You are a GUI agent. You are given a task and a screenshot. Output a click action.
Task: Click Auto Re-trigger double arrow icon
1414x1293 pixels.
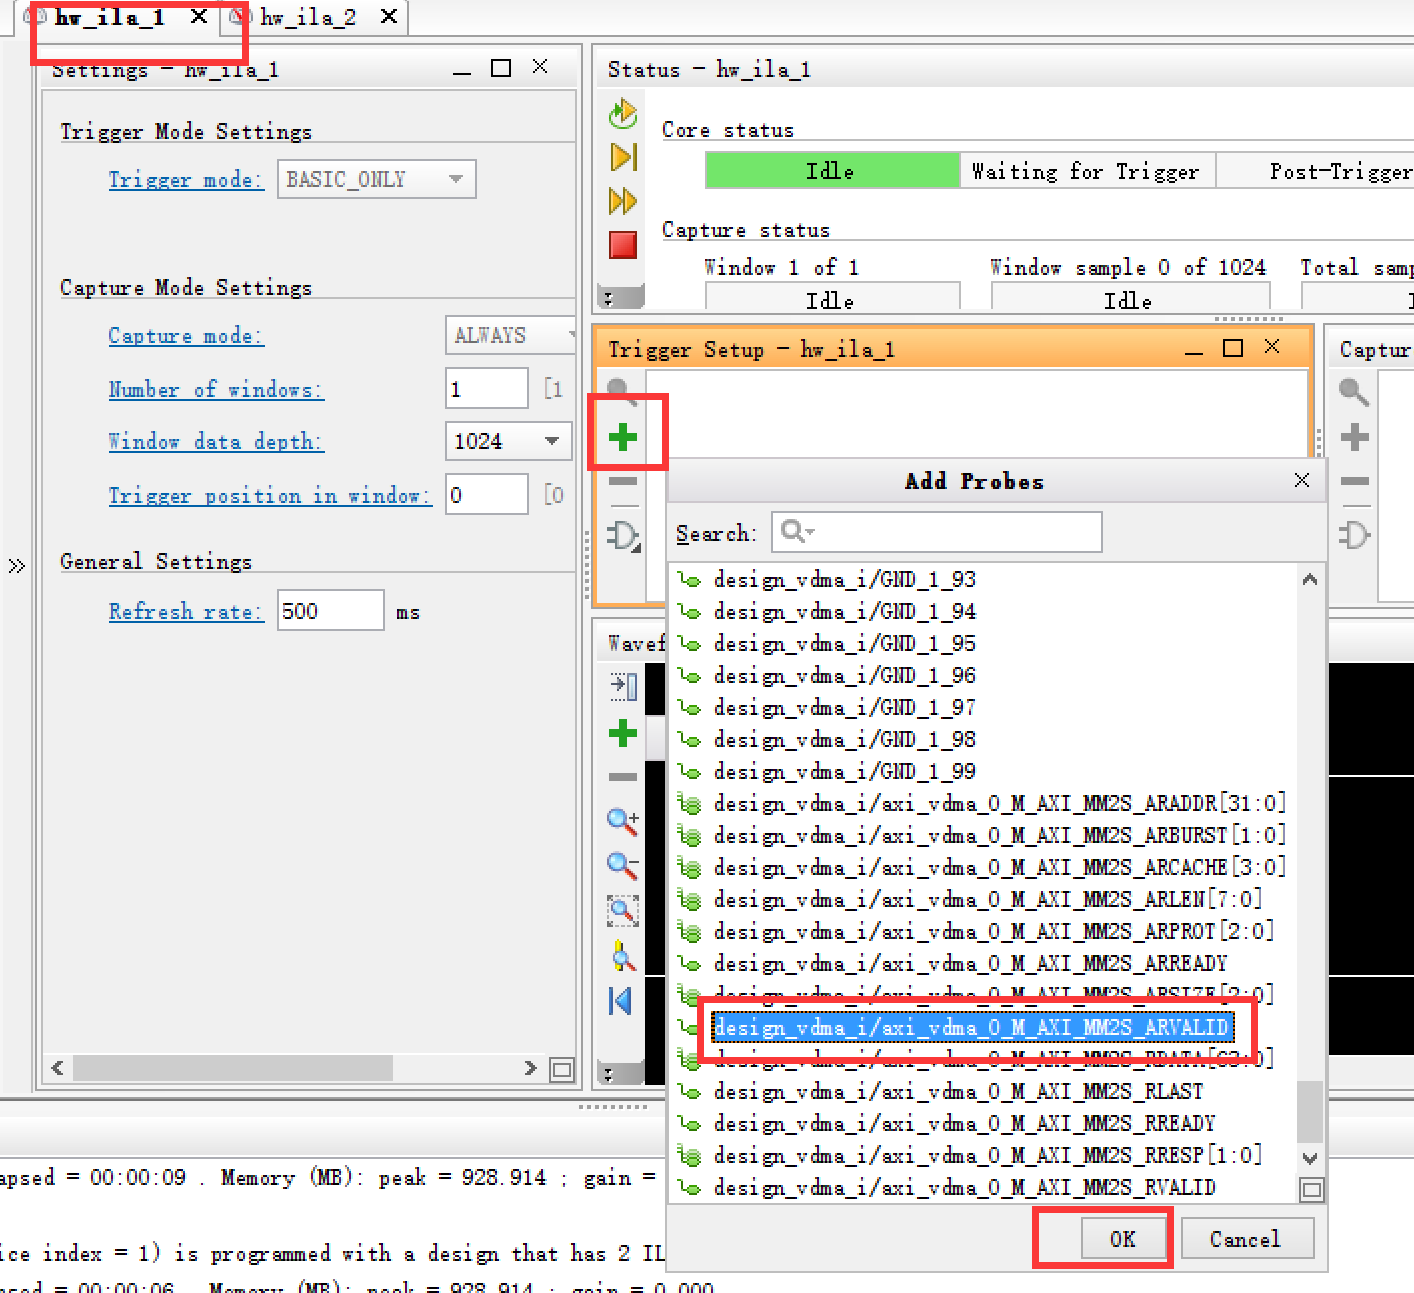[x=623, y=201]
